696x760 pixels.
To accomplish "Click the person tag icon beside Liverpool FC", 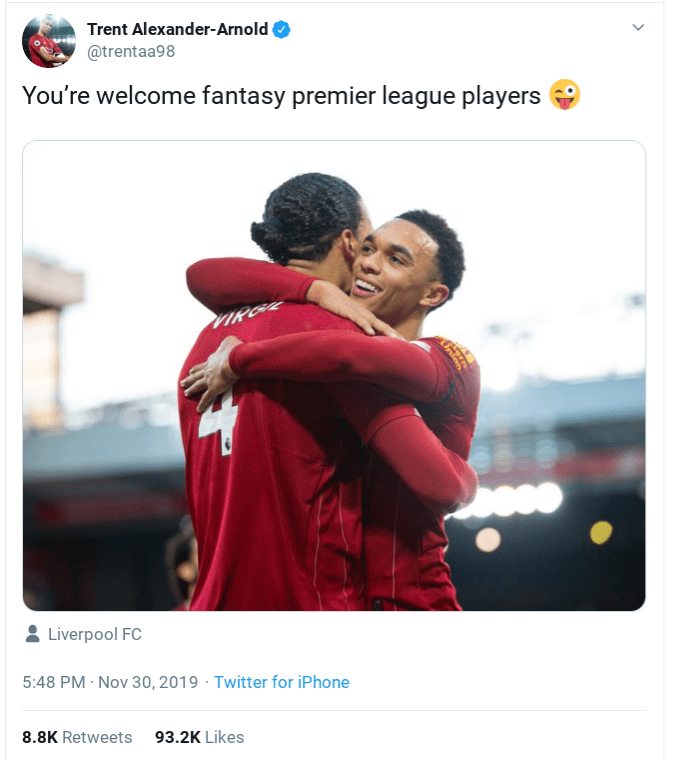I will point(32,634).
